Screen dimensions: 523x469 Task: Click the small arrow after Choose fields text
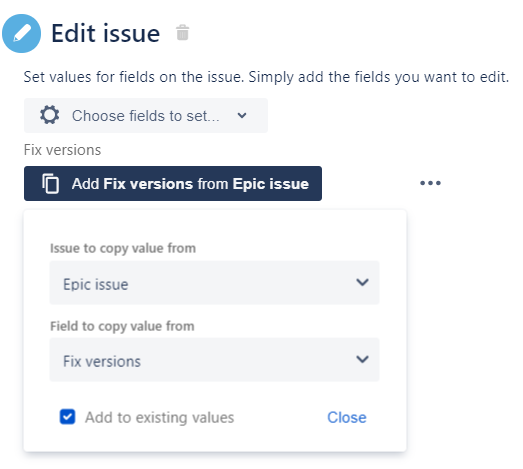[x=242, y=116]
